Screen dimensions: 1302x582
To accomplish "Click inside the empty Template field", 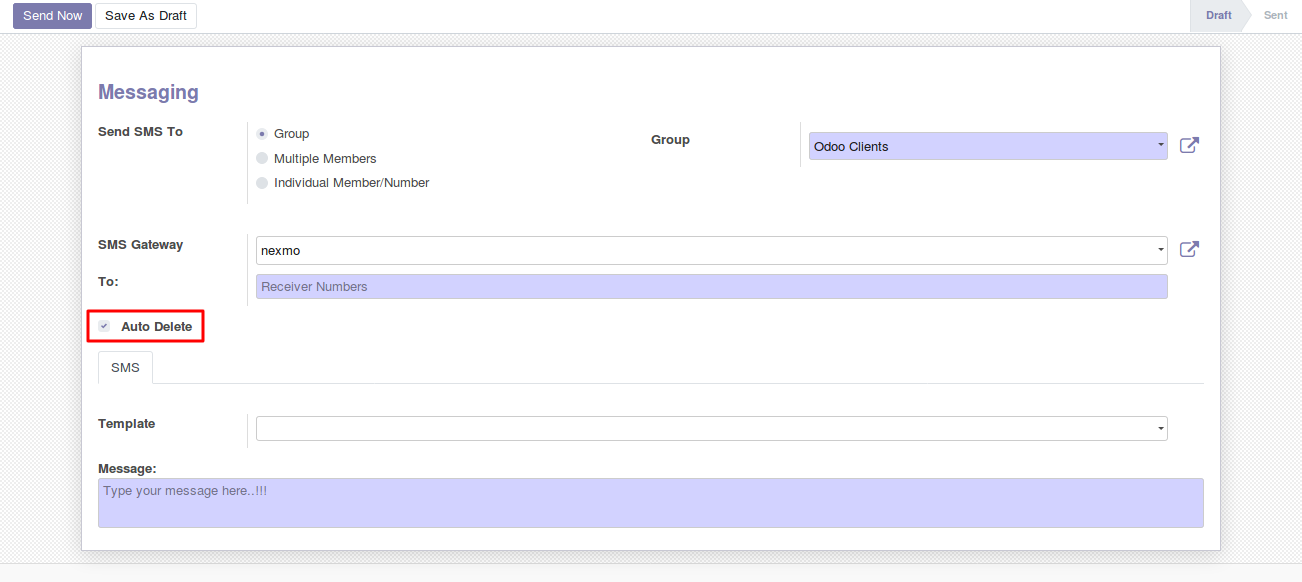I will click(x=700, y=429).
